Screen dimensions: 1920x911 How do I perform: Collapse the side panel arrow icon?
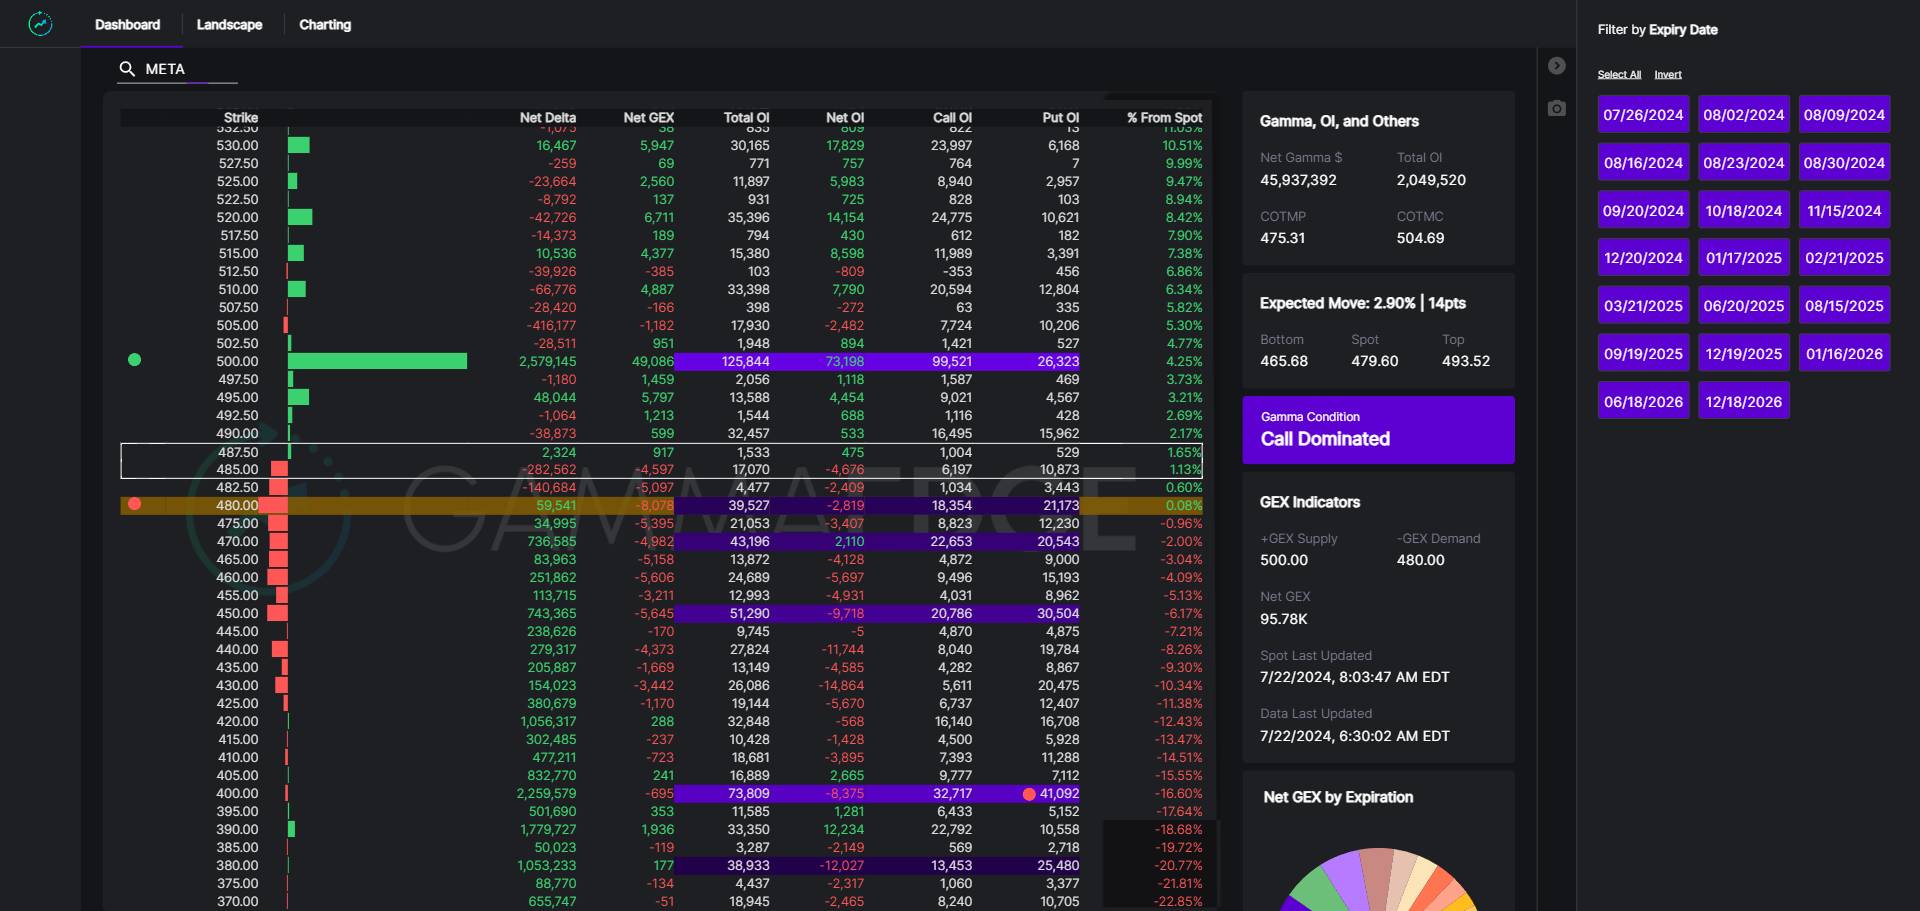pos(1556,66)
